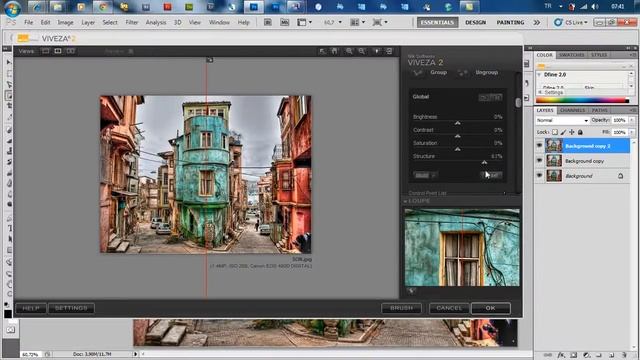
Task: Open the Image menu
Action: [x=65, y=22]
